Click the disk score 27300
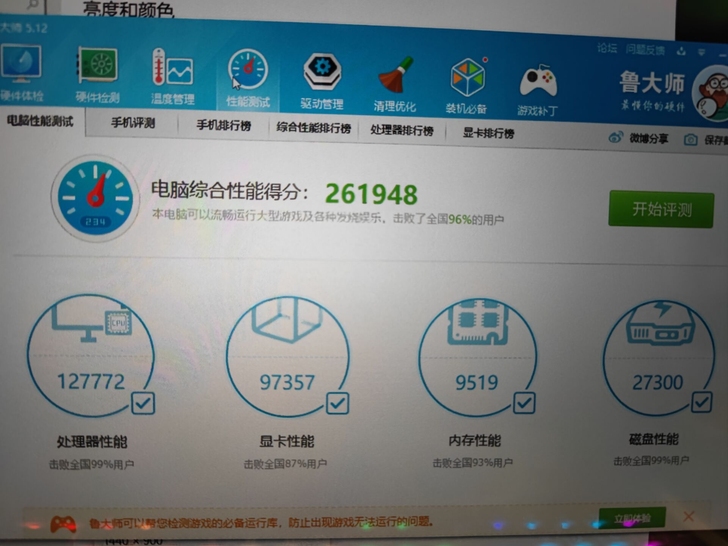Screen dimensions: 728x546 657,383
